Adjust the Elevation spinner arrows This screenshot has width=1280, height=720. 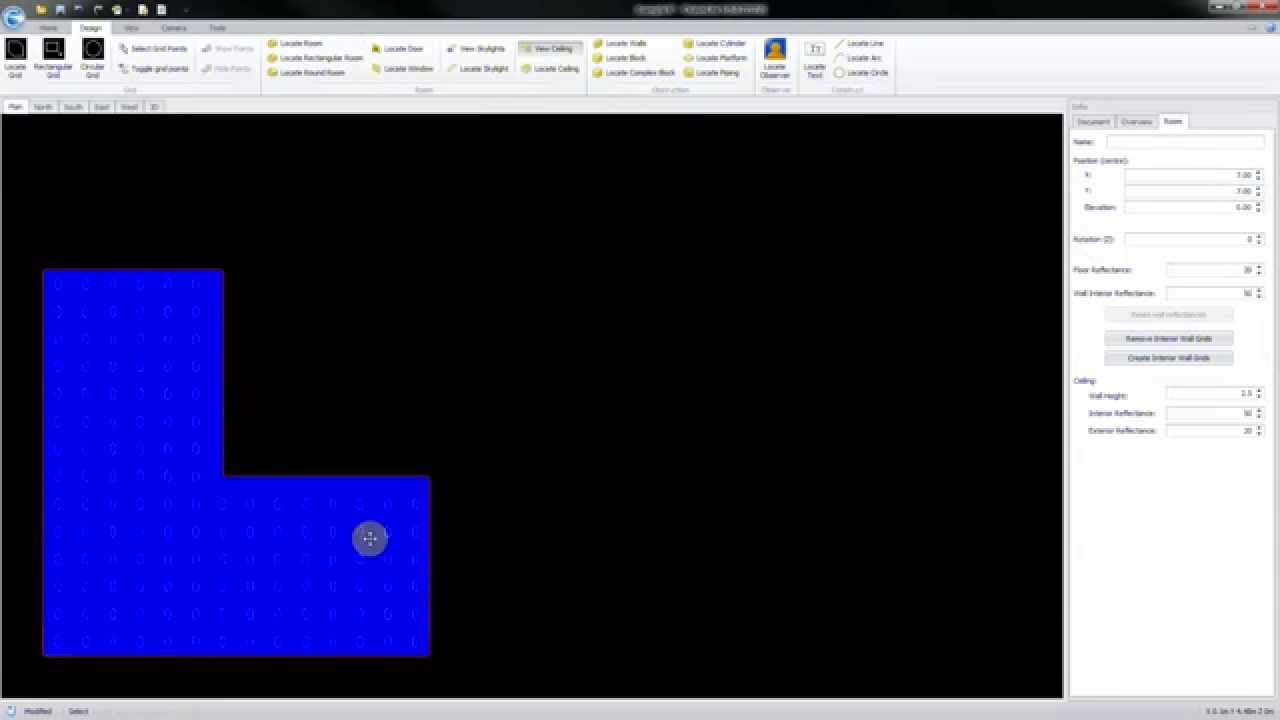[x=1258, y=207]
